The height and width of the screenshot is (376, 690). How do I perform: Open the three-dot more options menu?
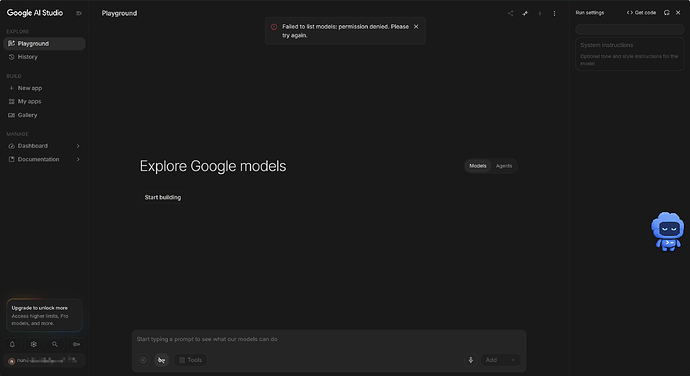[554, 13]
